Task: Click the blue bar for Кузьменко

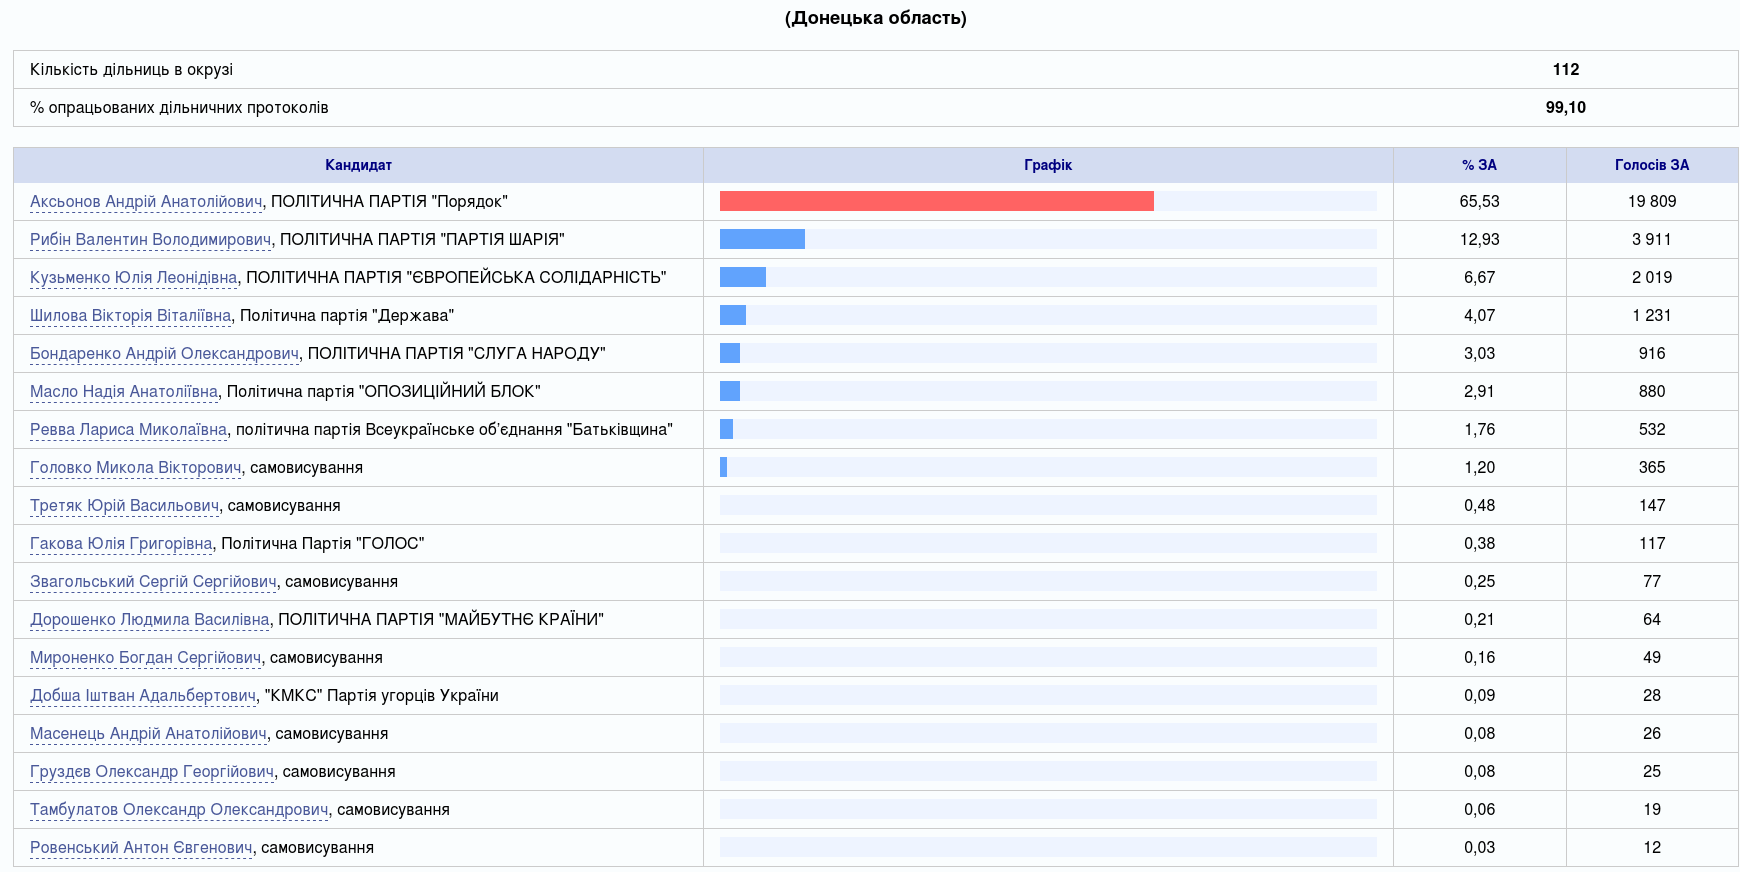Action: pos(743,277)
